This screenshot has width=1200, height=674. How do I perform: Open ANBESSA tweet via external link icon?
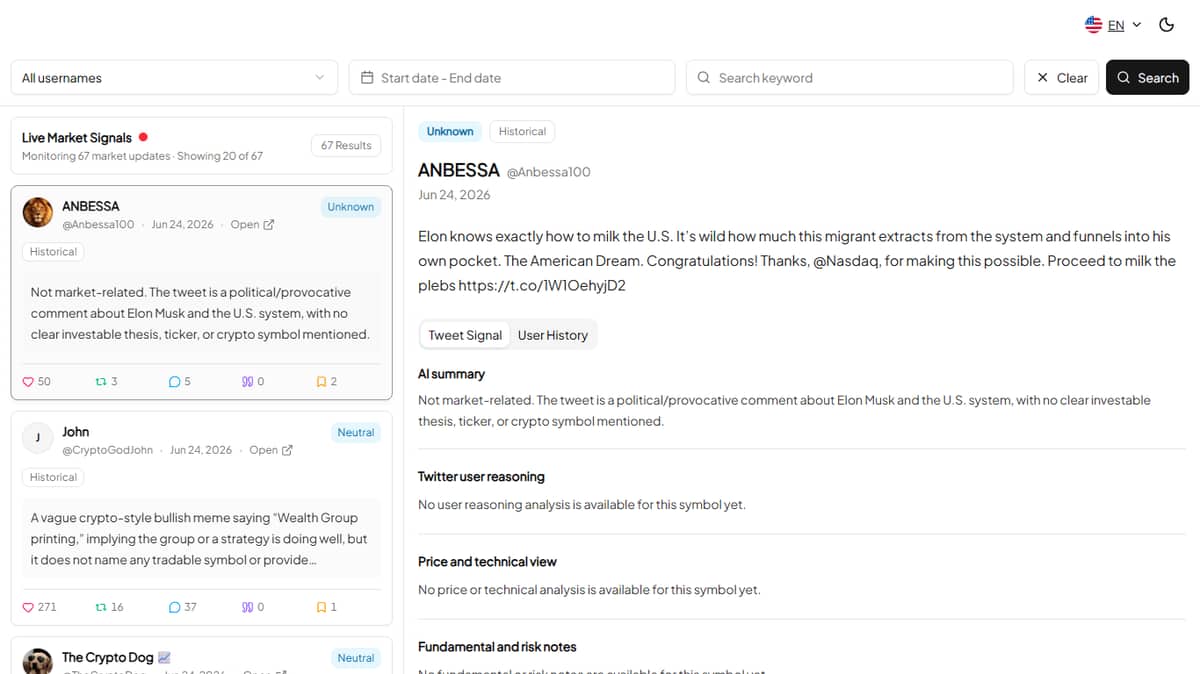(x=268, y=225)
